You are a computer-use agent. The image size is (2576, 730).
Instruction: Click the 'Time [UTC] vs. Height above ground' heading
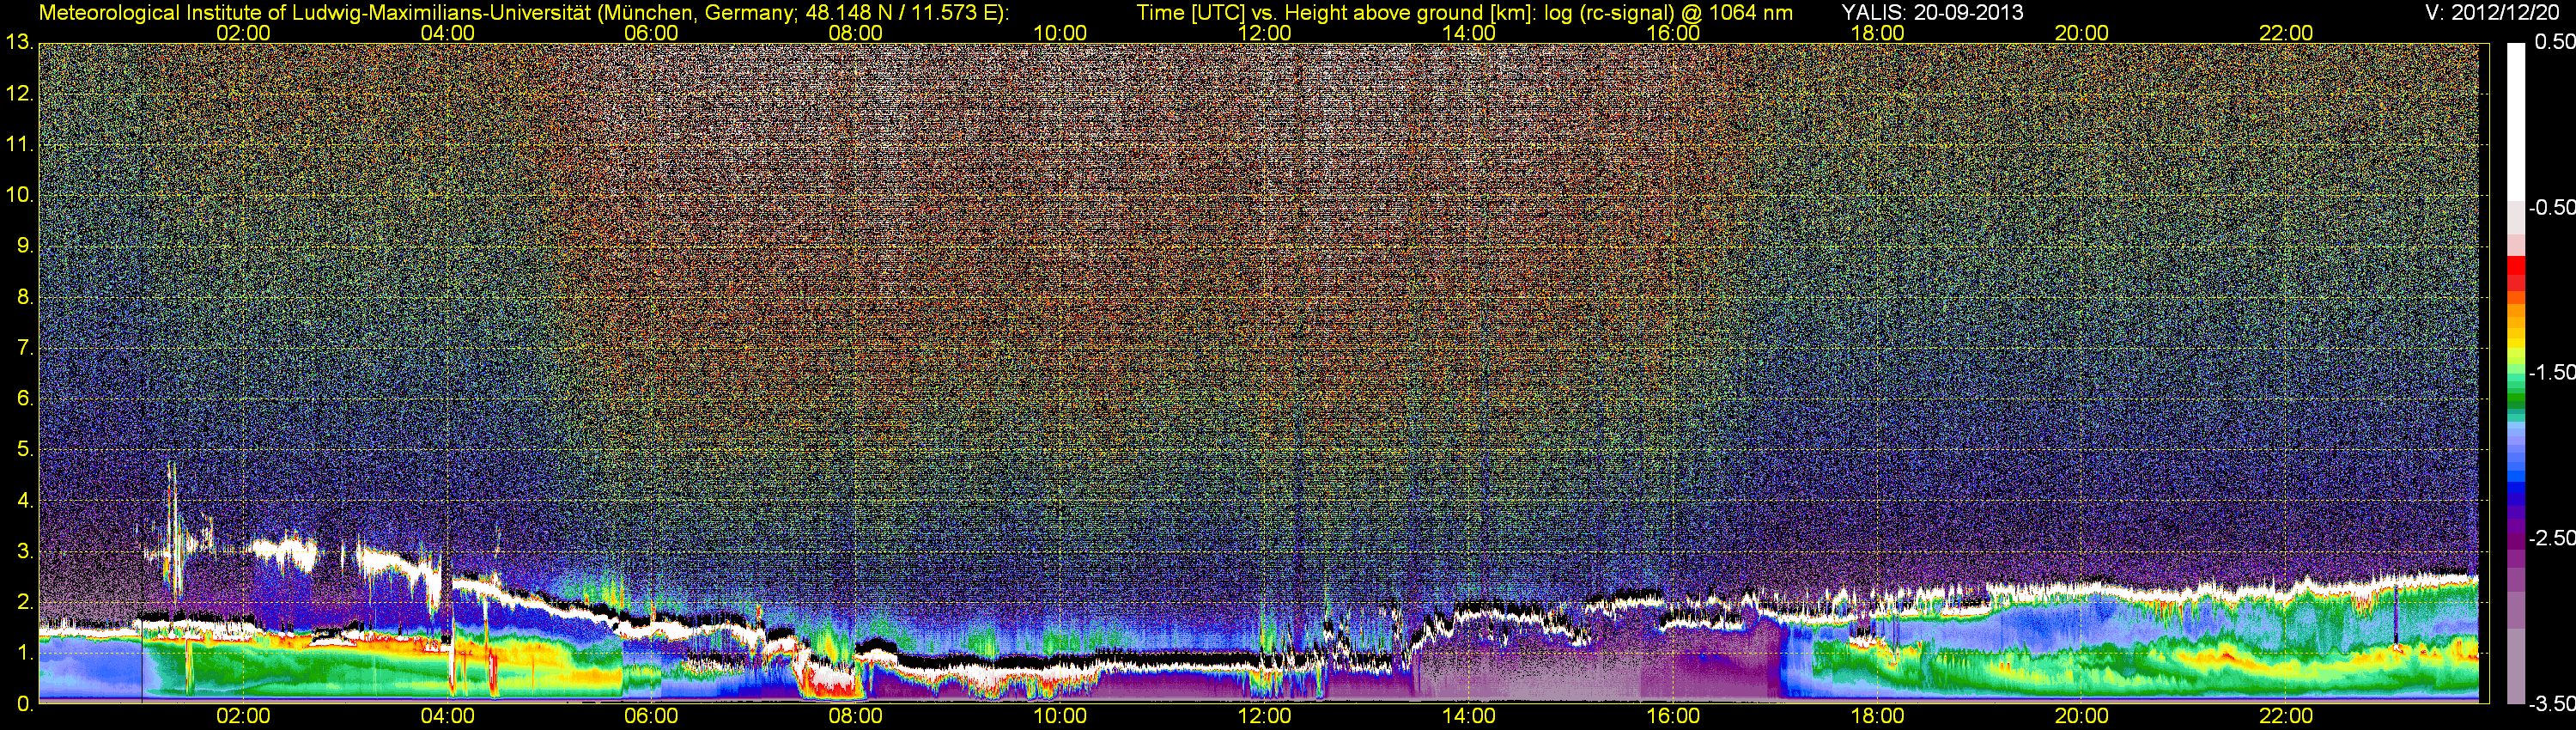pos(1464,13)
